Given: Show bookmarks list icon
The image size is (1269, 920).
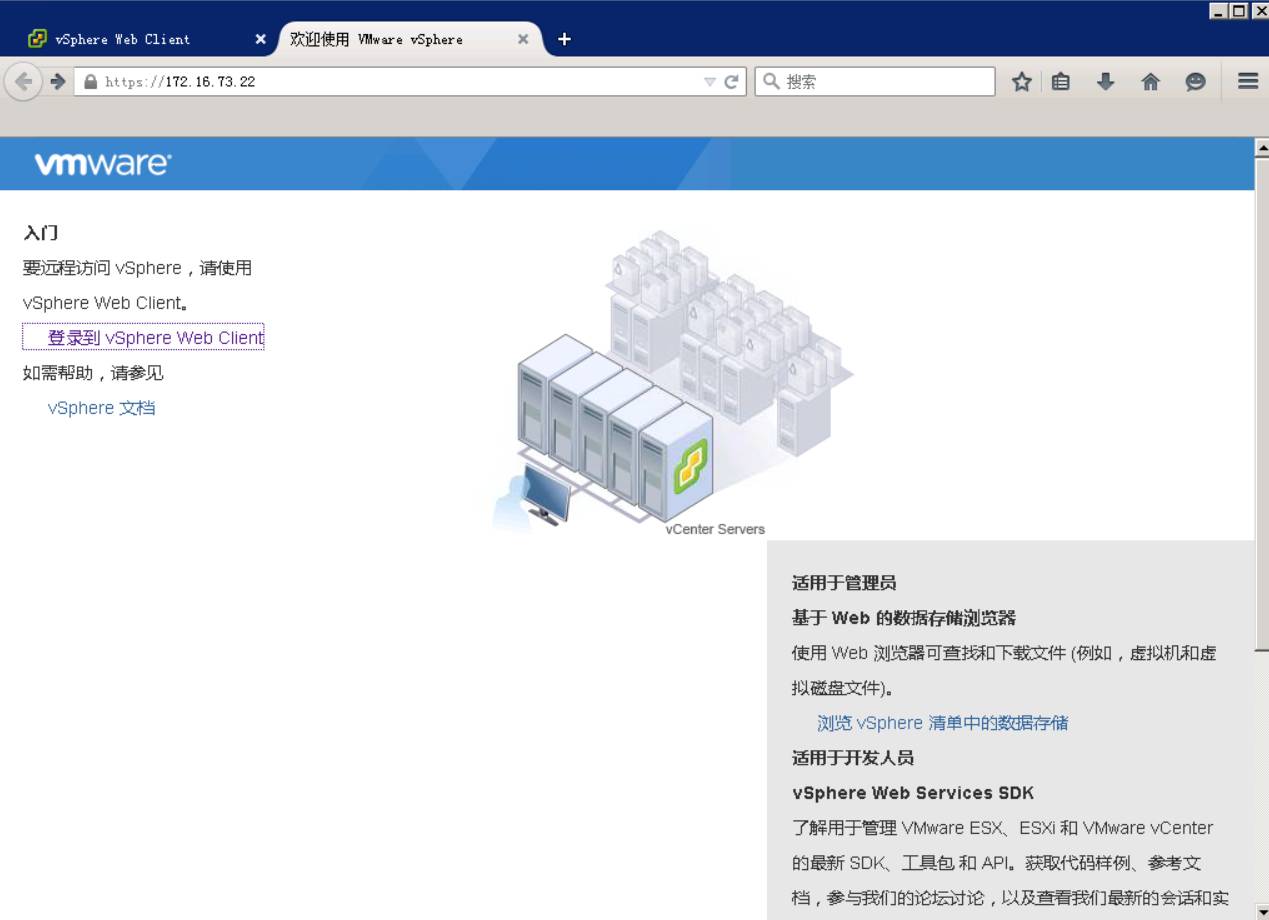Looking at the screenshot, I should pos(1061,82).
